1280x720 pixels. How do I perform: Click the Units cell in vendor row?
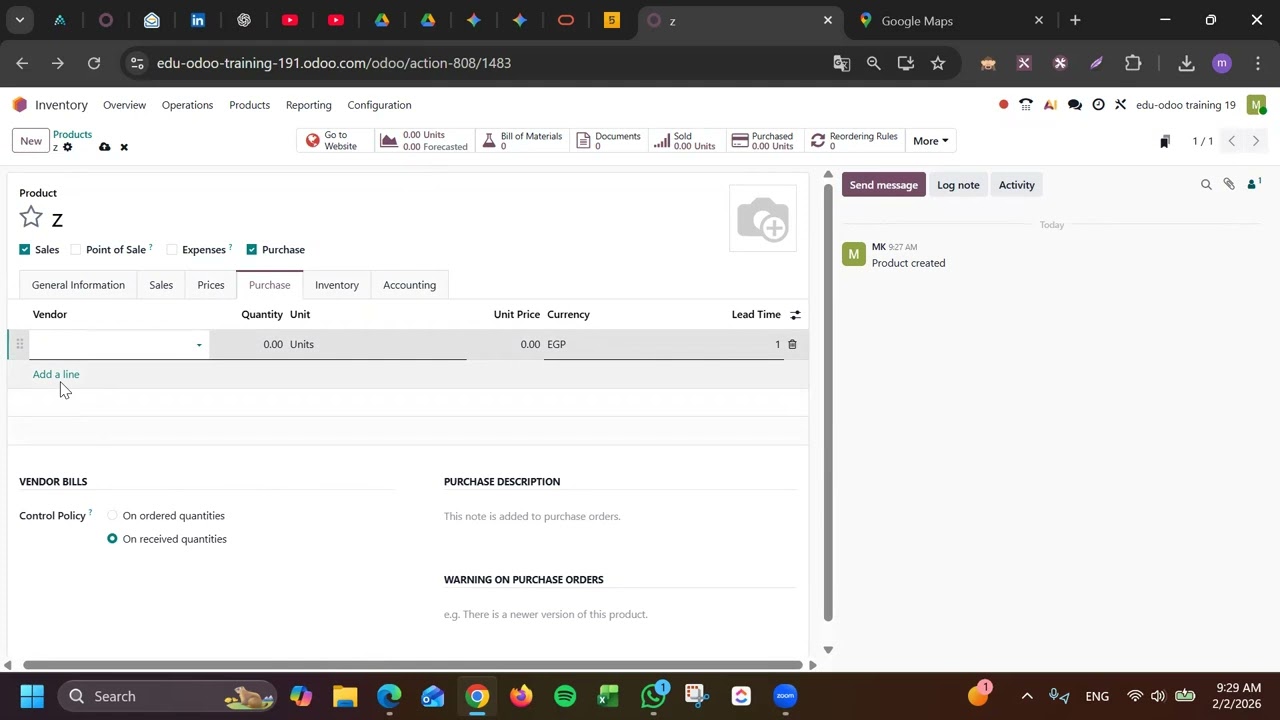pos(376,344)
